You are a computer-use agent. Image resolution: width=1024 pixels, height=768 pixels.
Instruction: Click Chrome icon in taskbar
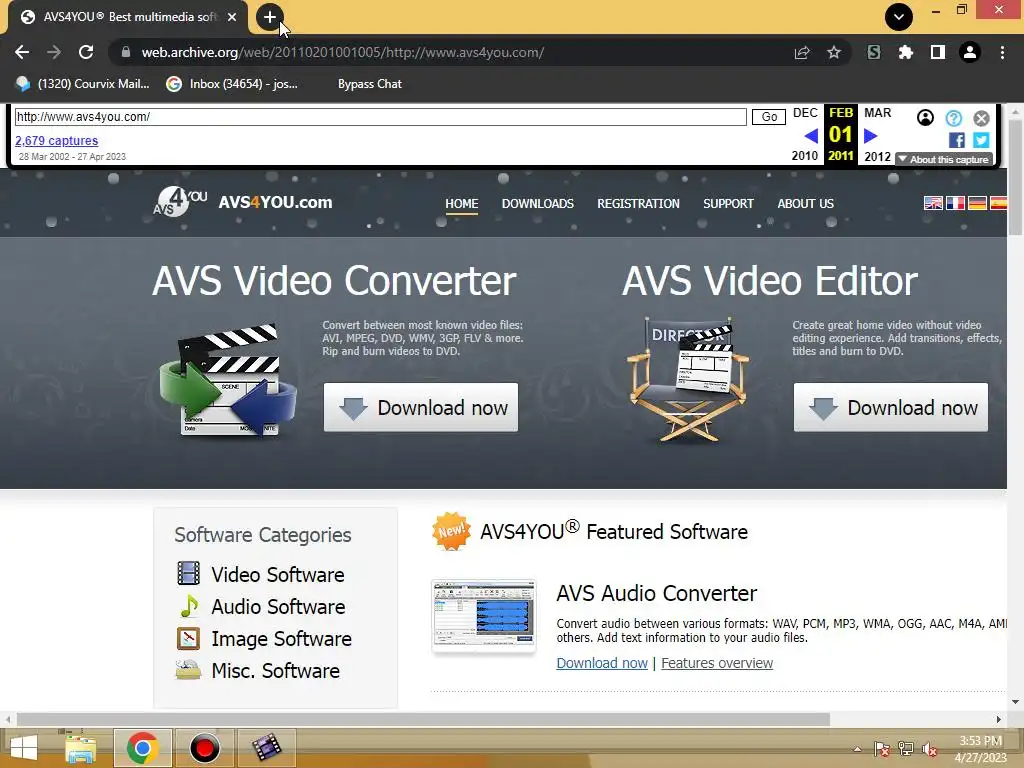[x=142, y=748]
